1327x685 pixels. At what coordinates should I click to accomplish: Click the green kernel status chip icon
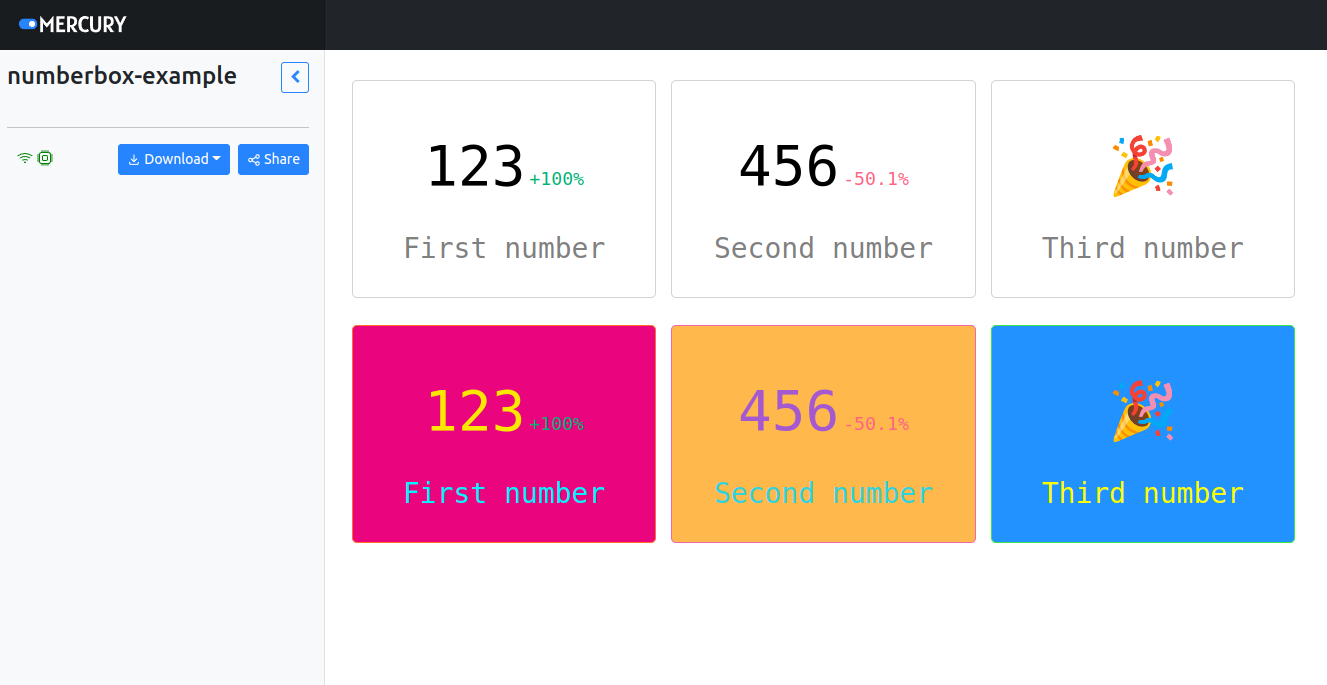click(x=44, y=158)
